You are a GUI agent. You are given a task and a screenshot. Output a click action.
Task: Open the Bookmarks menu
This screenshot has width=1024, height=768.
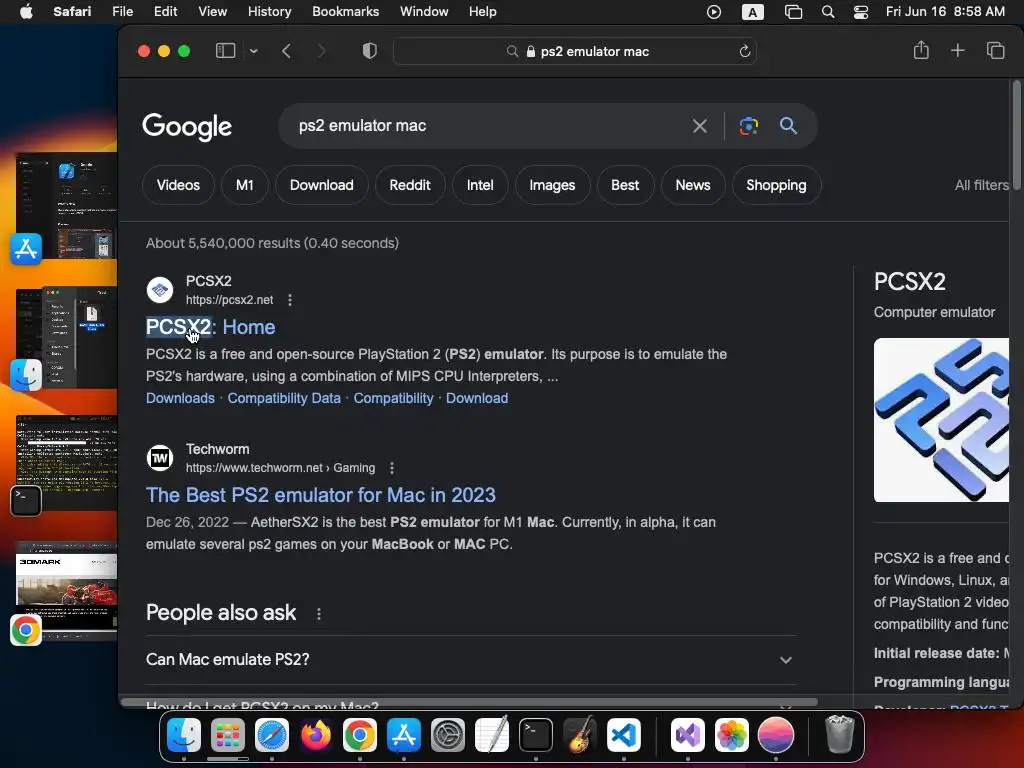345,11
